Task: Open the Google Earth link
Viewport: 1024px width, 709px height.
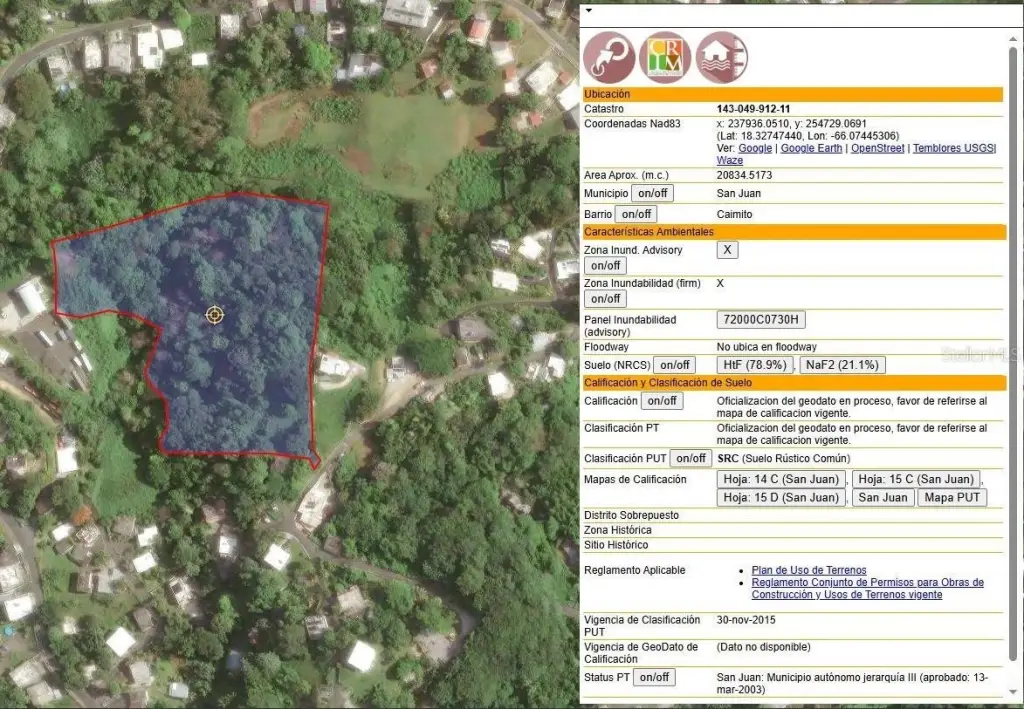Action: [x=811, y=148]
